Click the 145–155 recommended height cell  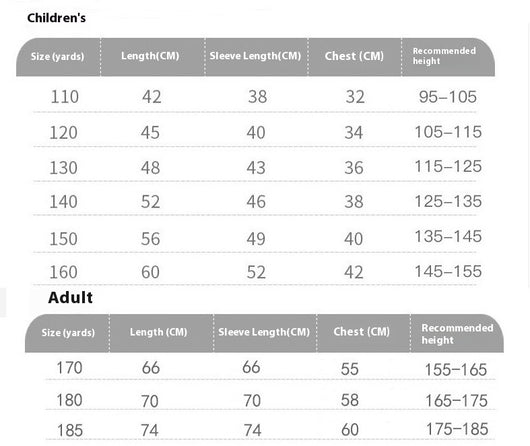(x=448, y=271)
